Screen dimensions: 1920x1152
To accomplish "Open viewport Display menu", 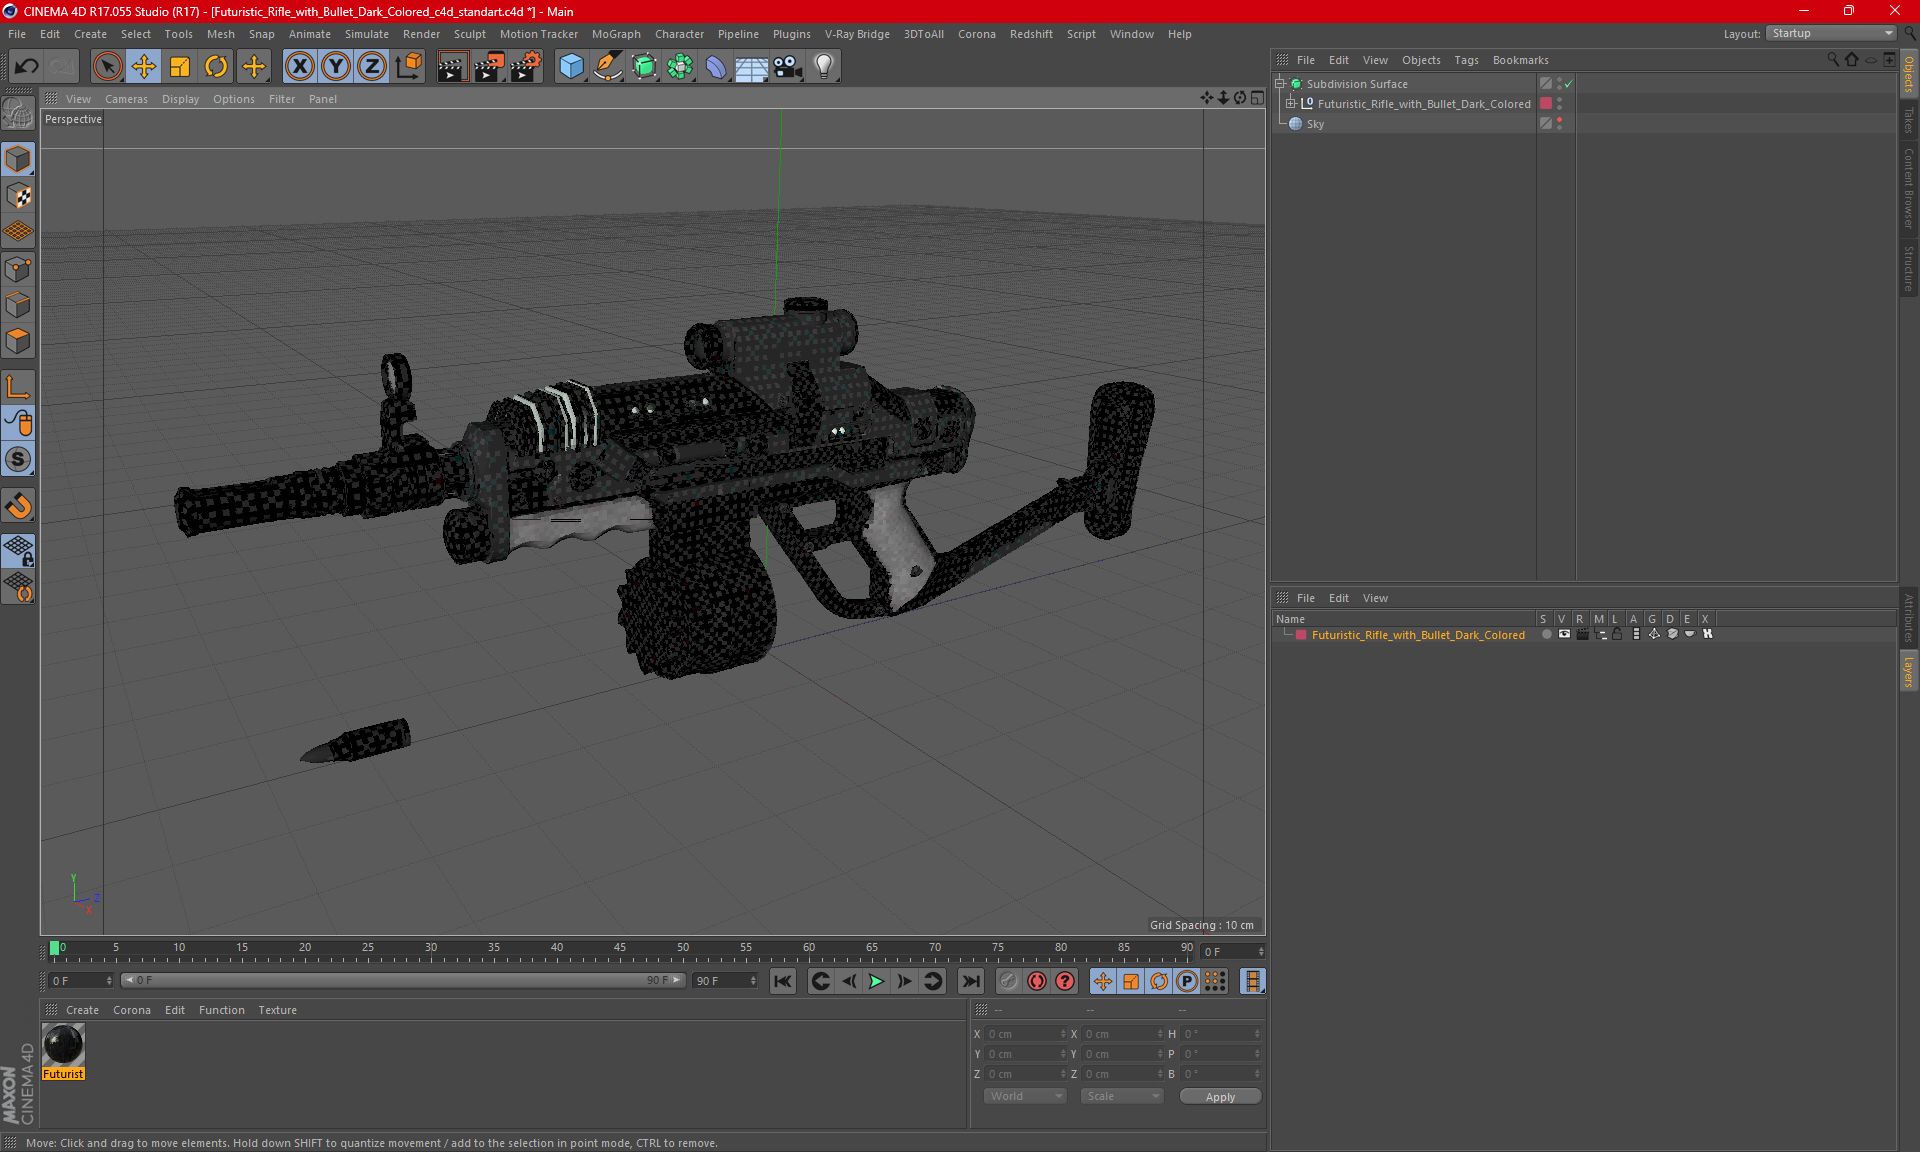I will point(180,99).
